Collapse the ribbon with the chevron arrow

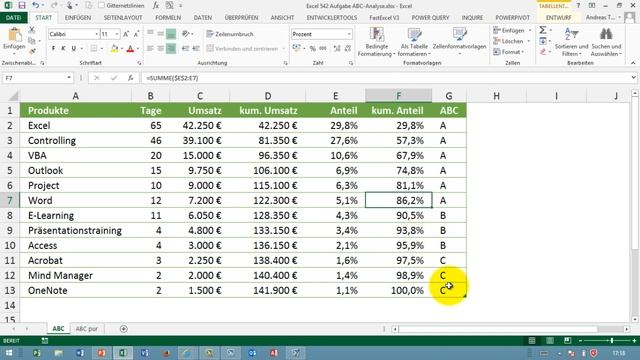[633, 63]
